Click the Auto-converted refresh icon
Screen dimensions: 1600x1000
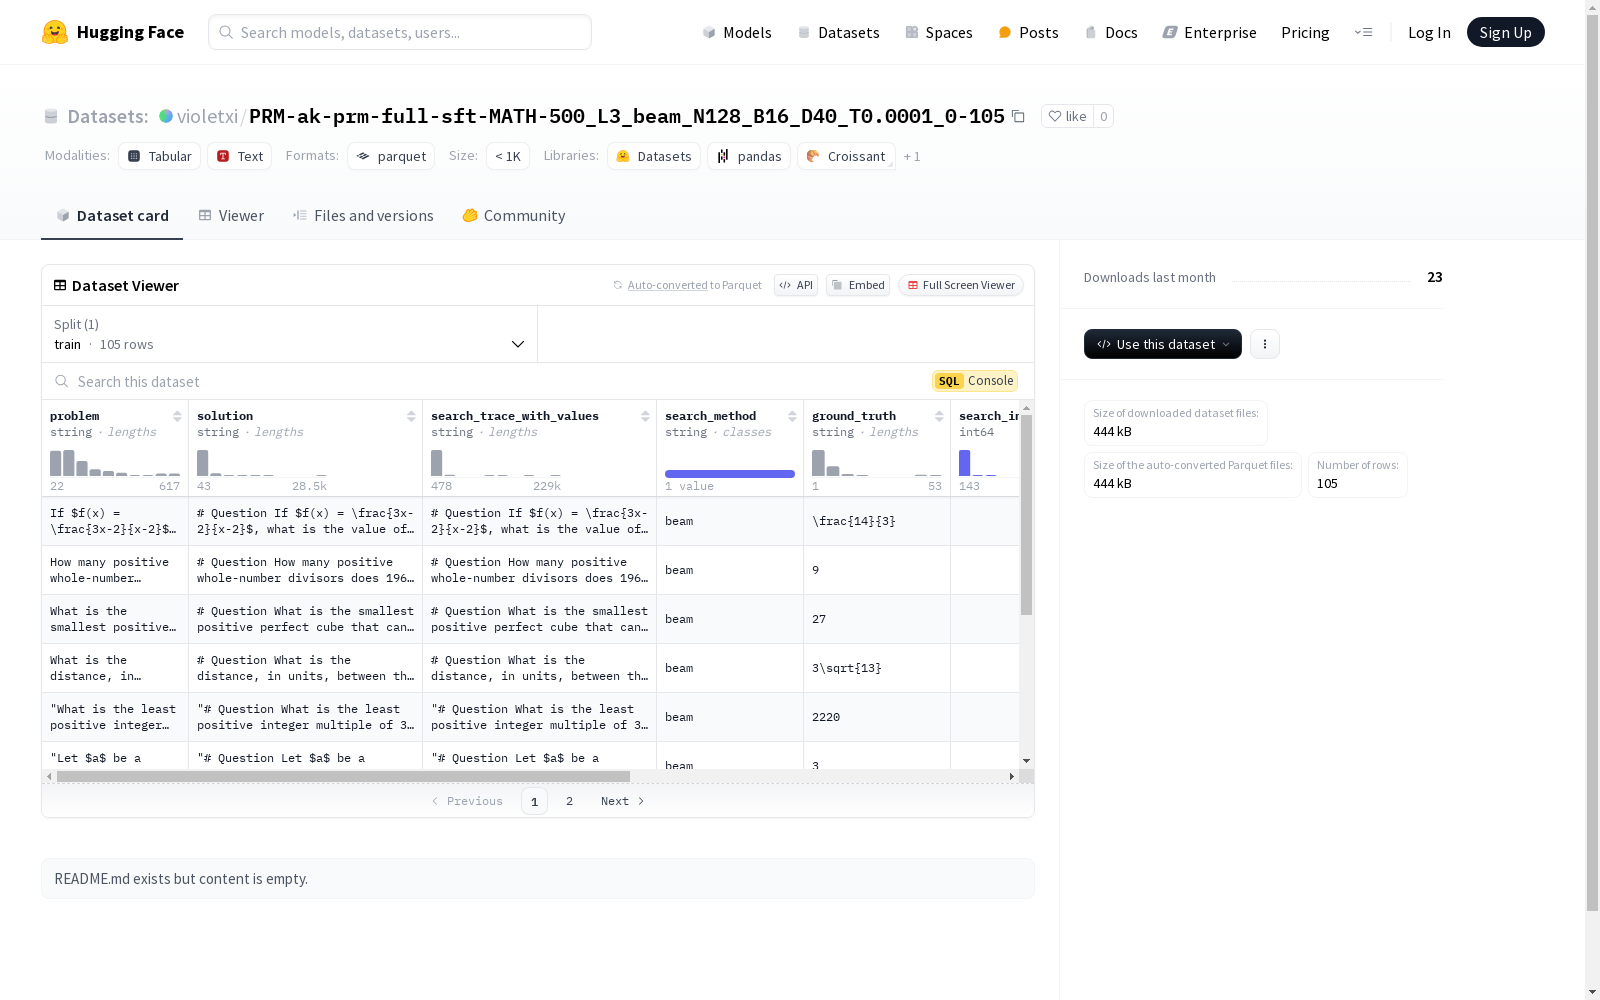point(618,285)
